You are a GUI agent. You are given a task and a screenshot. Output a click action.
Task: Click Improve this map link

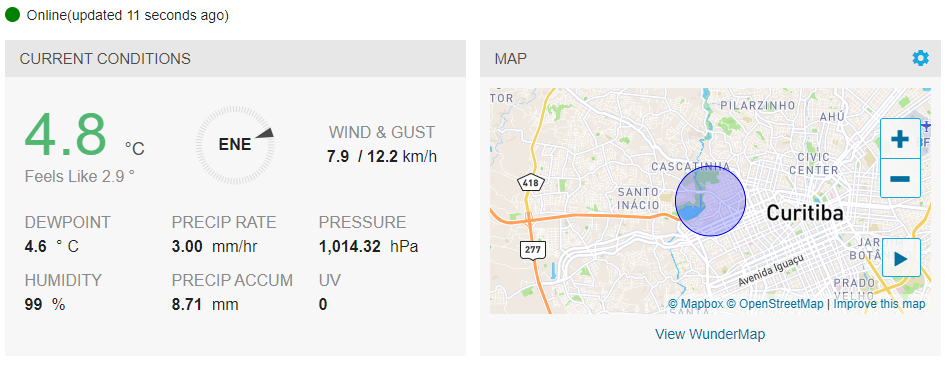[x=879, y=304]
